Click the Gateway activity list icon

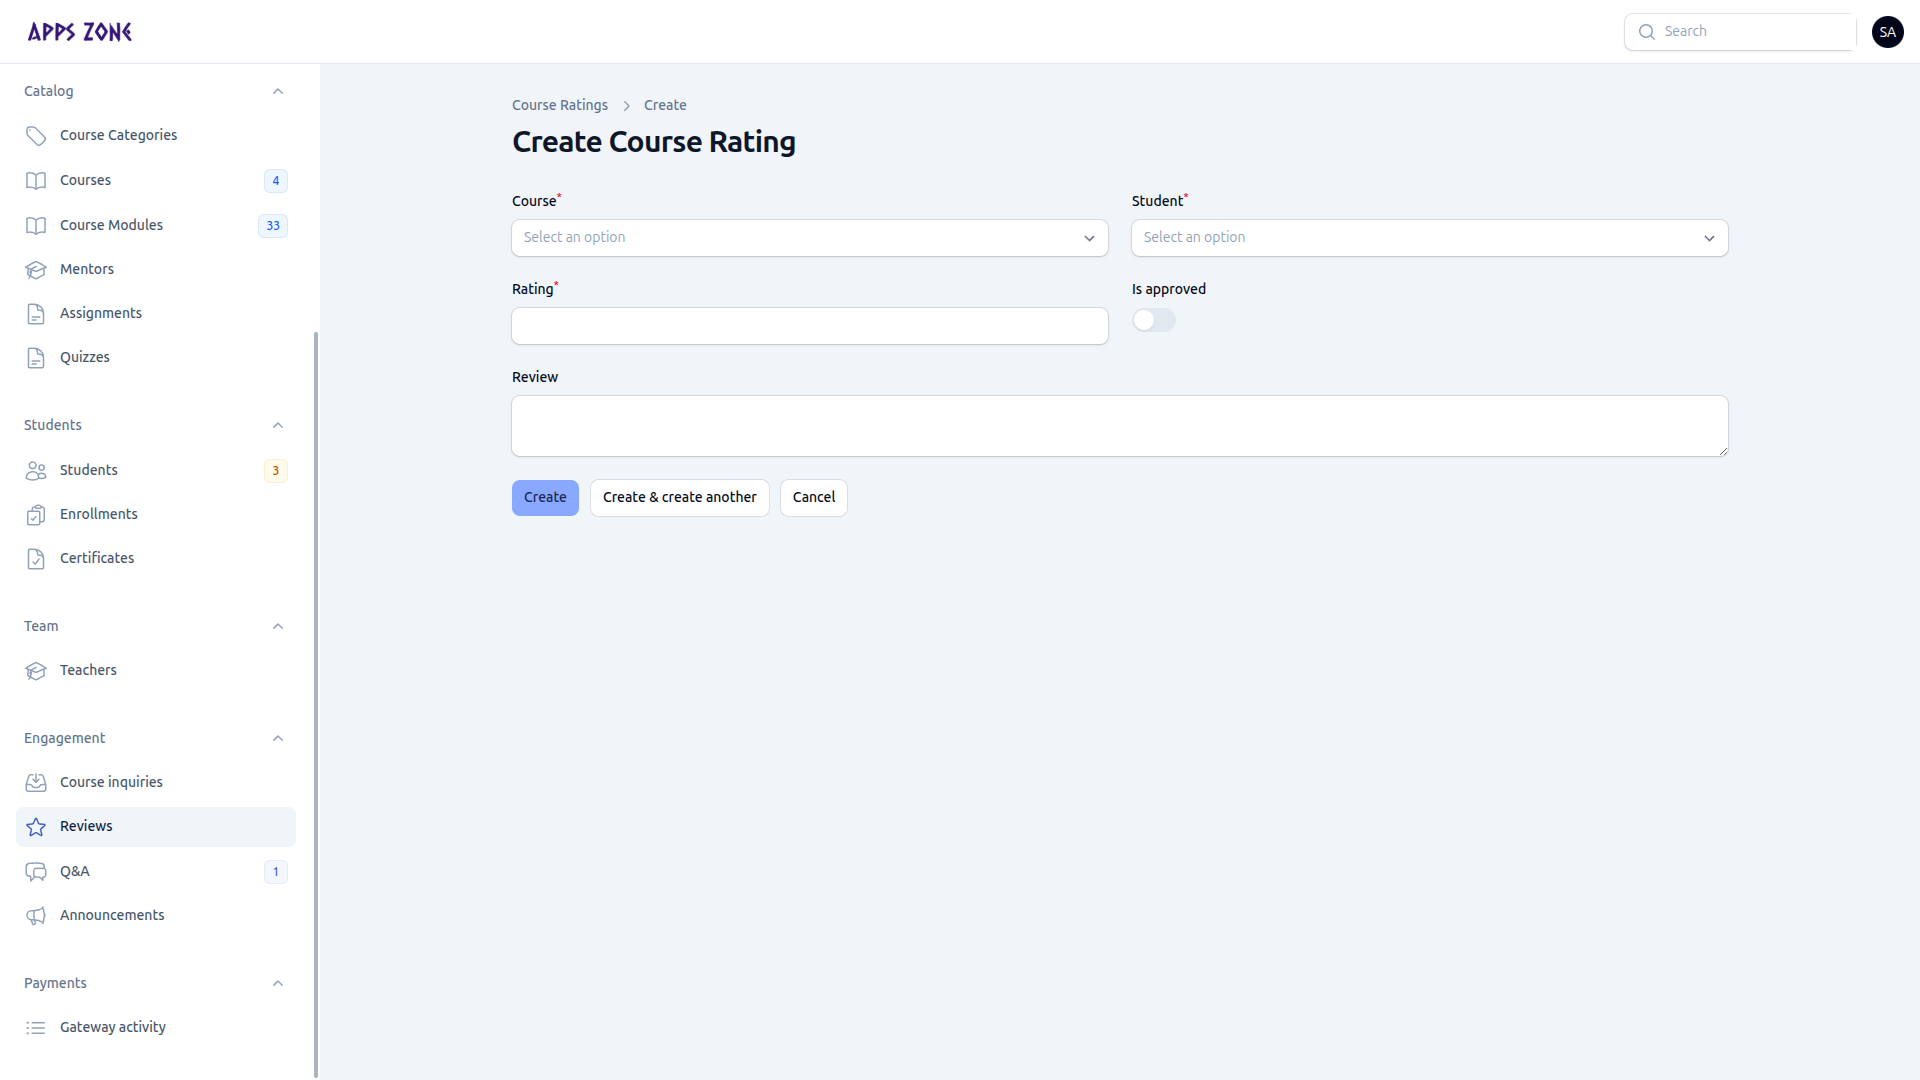(x=36, y=1028)
